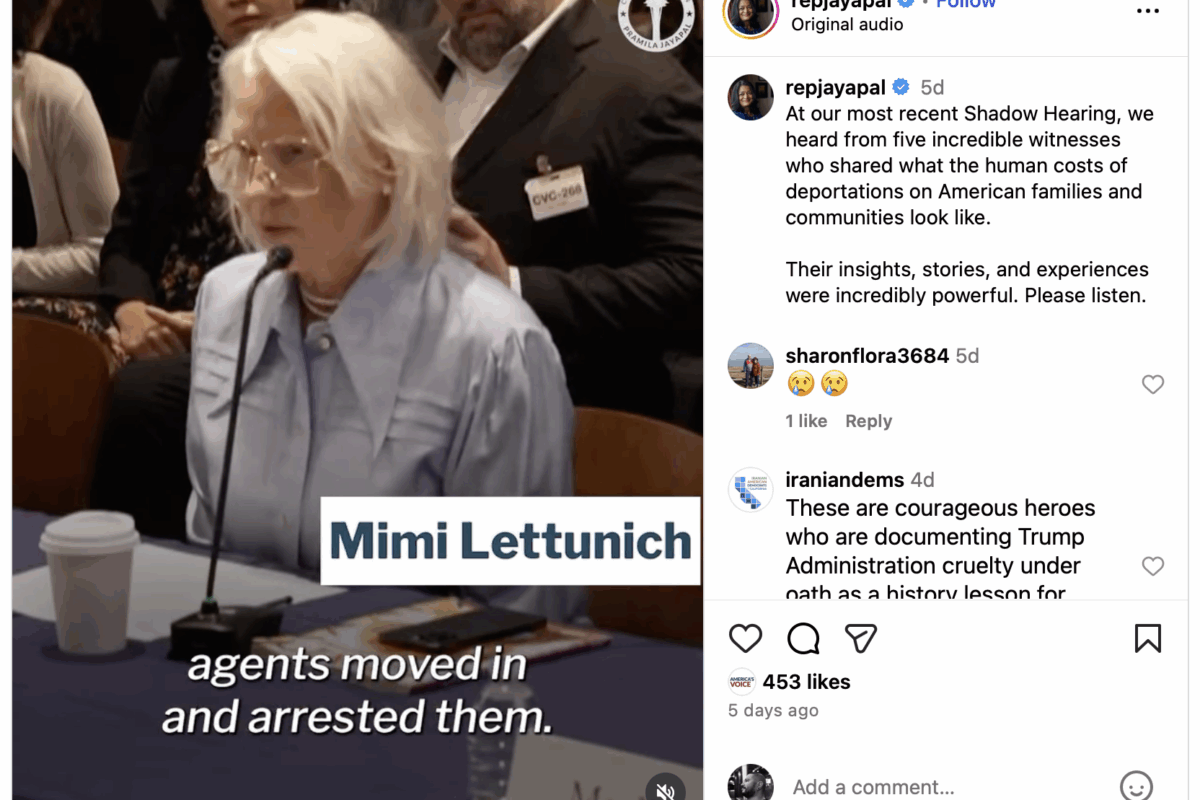
Task: Unmute the video using the speaker icon
Action: [x=665, y=790]
